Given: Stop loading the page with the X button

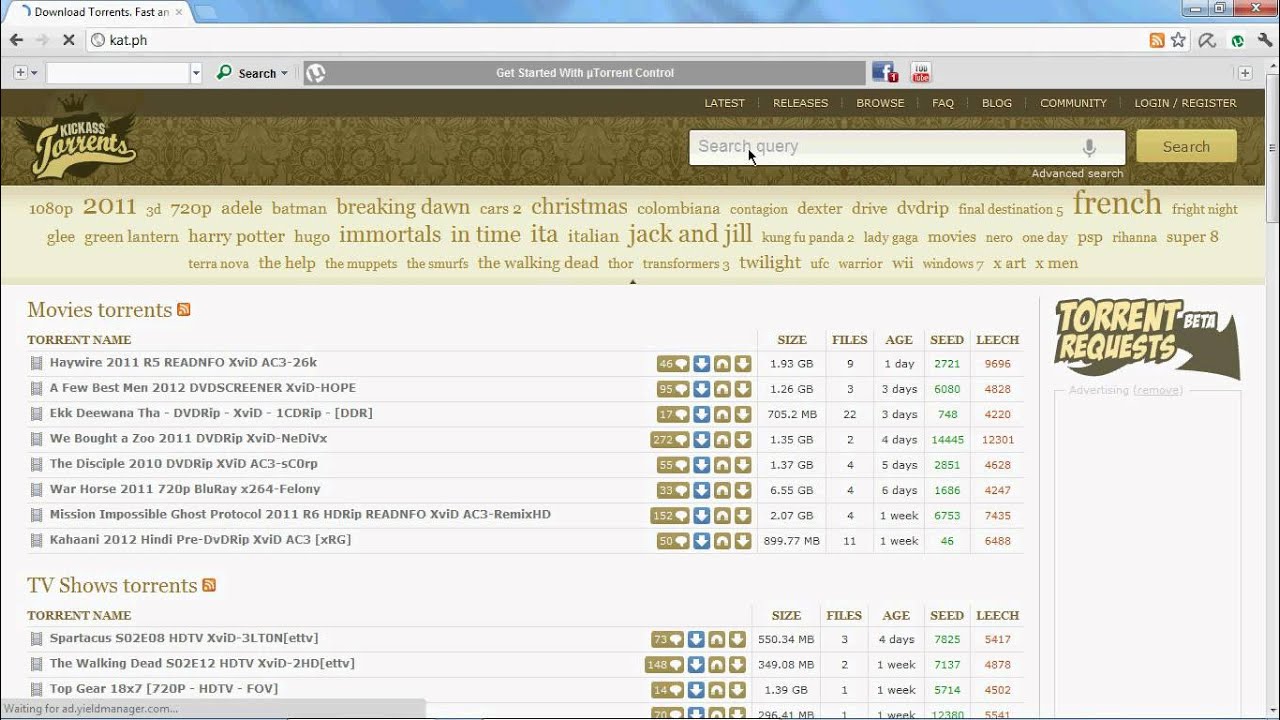Looking at the screenshot, I should pos(68,40).
